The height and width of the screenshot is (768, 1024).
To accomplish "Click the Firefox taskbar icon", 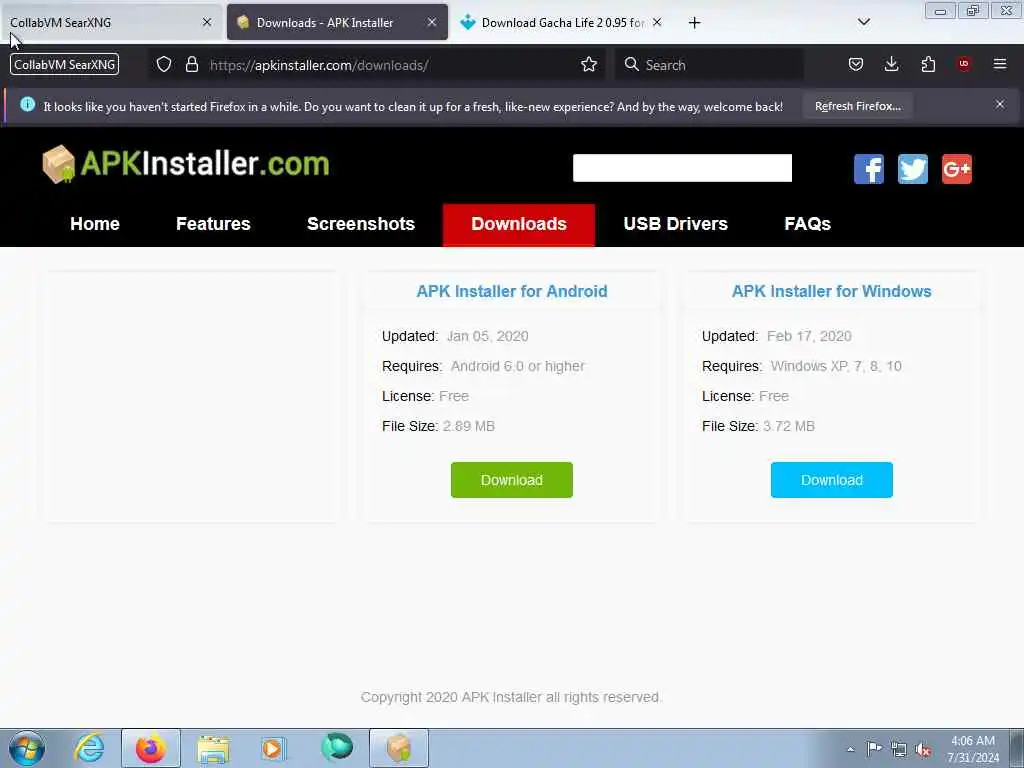I will point(151,748).
